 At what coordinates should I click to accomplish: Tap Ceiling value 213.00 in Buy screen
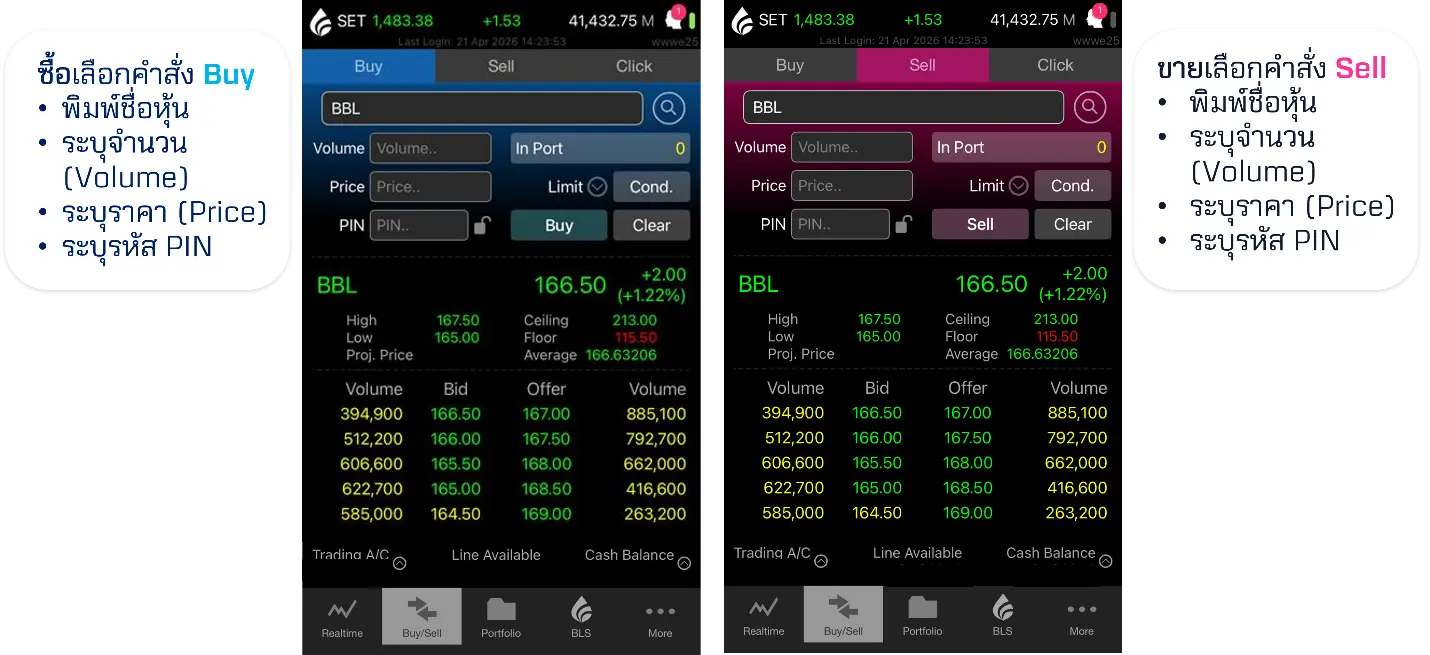(635, 321)
